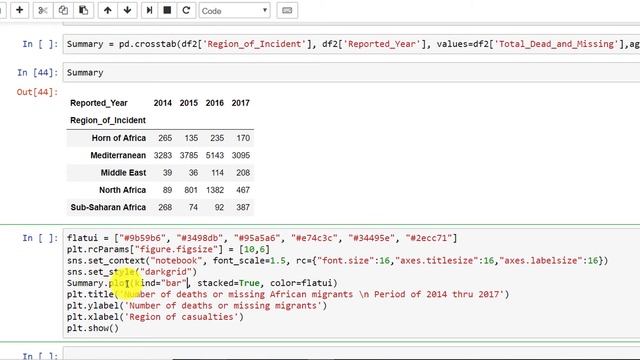
Task: Select the In [44] prompt label
Action: (37, 73)
